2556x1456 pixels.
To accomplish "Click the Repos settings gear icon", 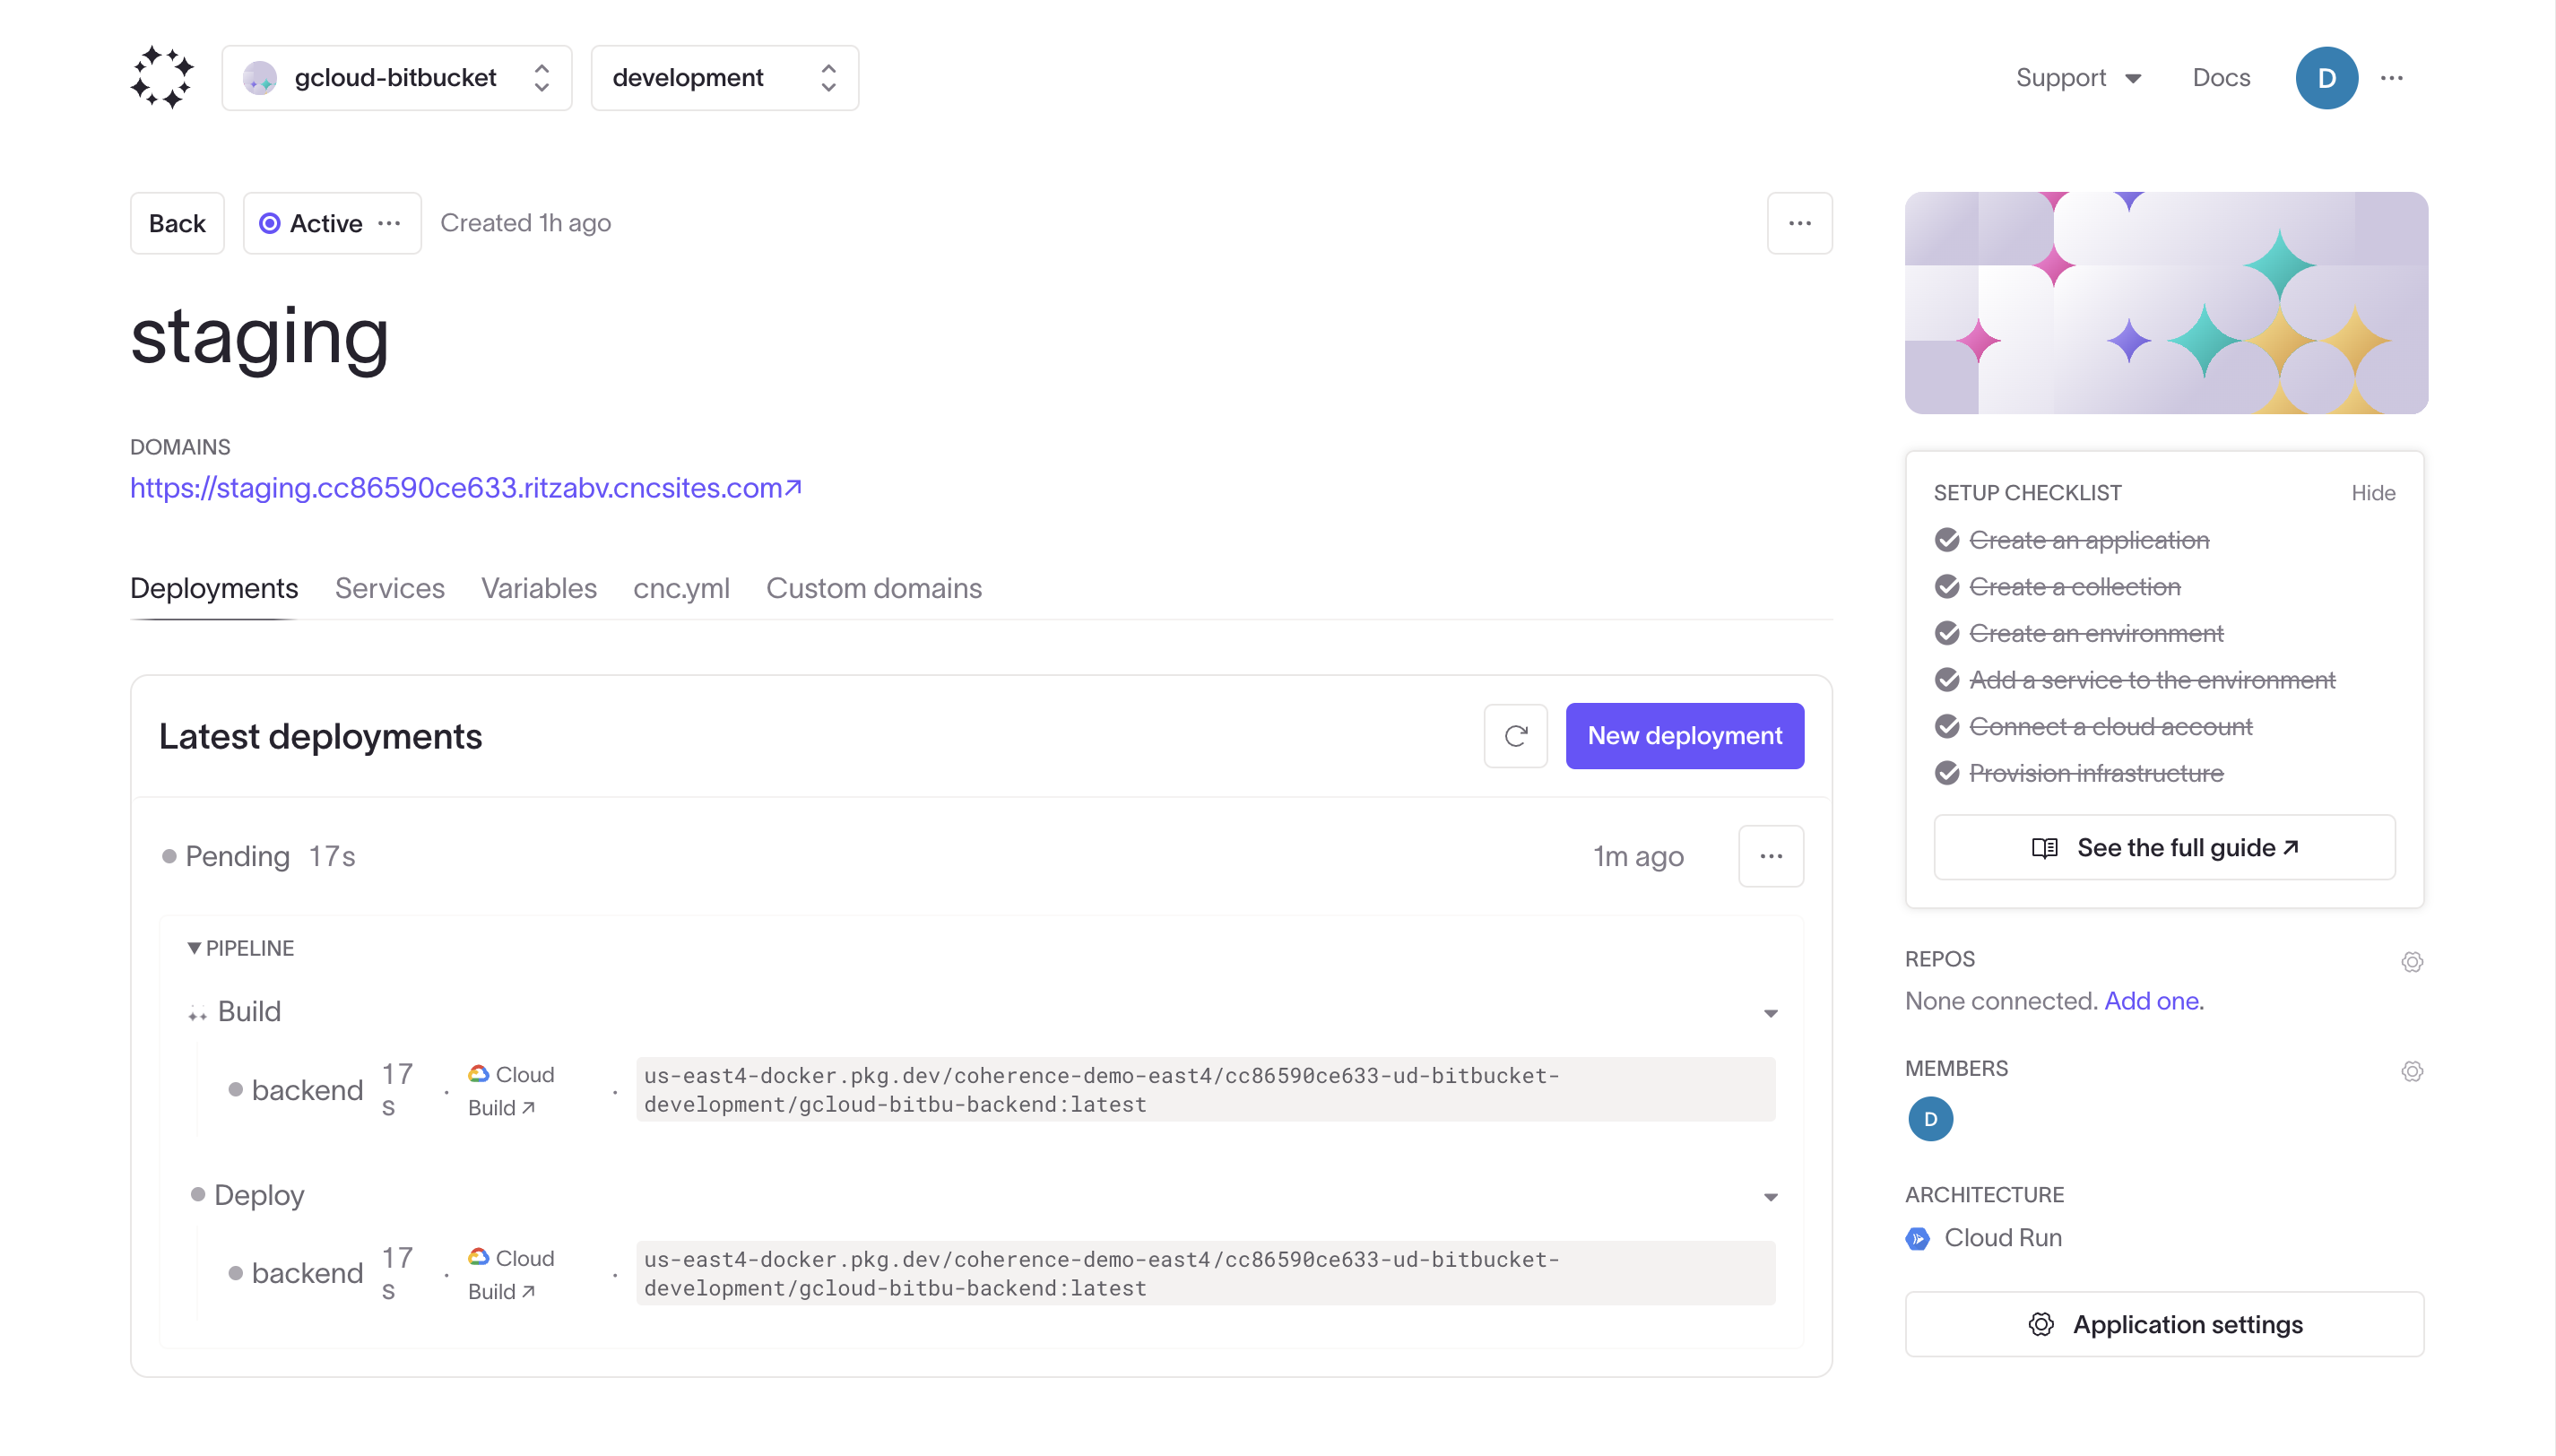I will [x=2413, y=961].
